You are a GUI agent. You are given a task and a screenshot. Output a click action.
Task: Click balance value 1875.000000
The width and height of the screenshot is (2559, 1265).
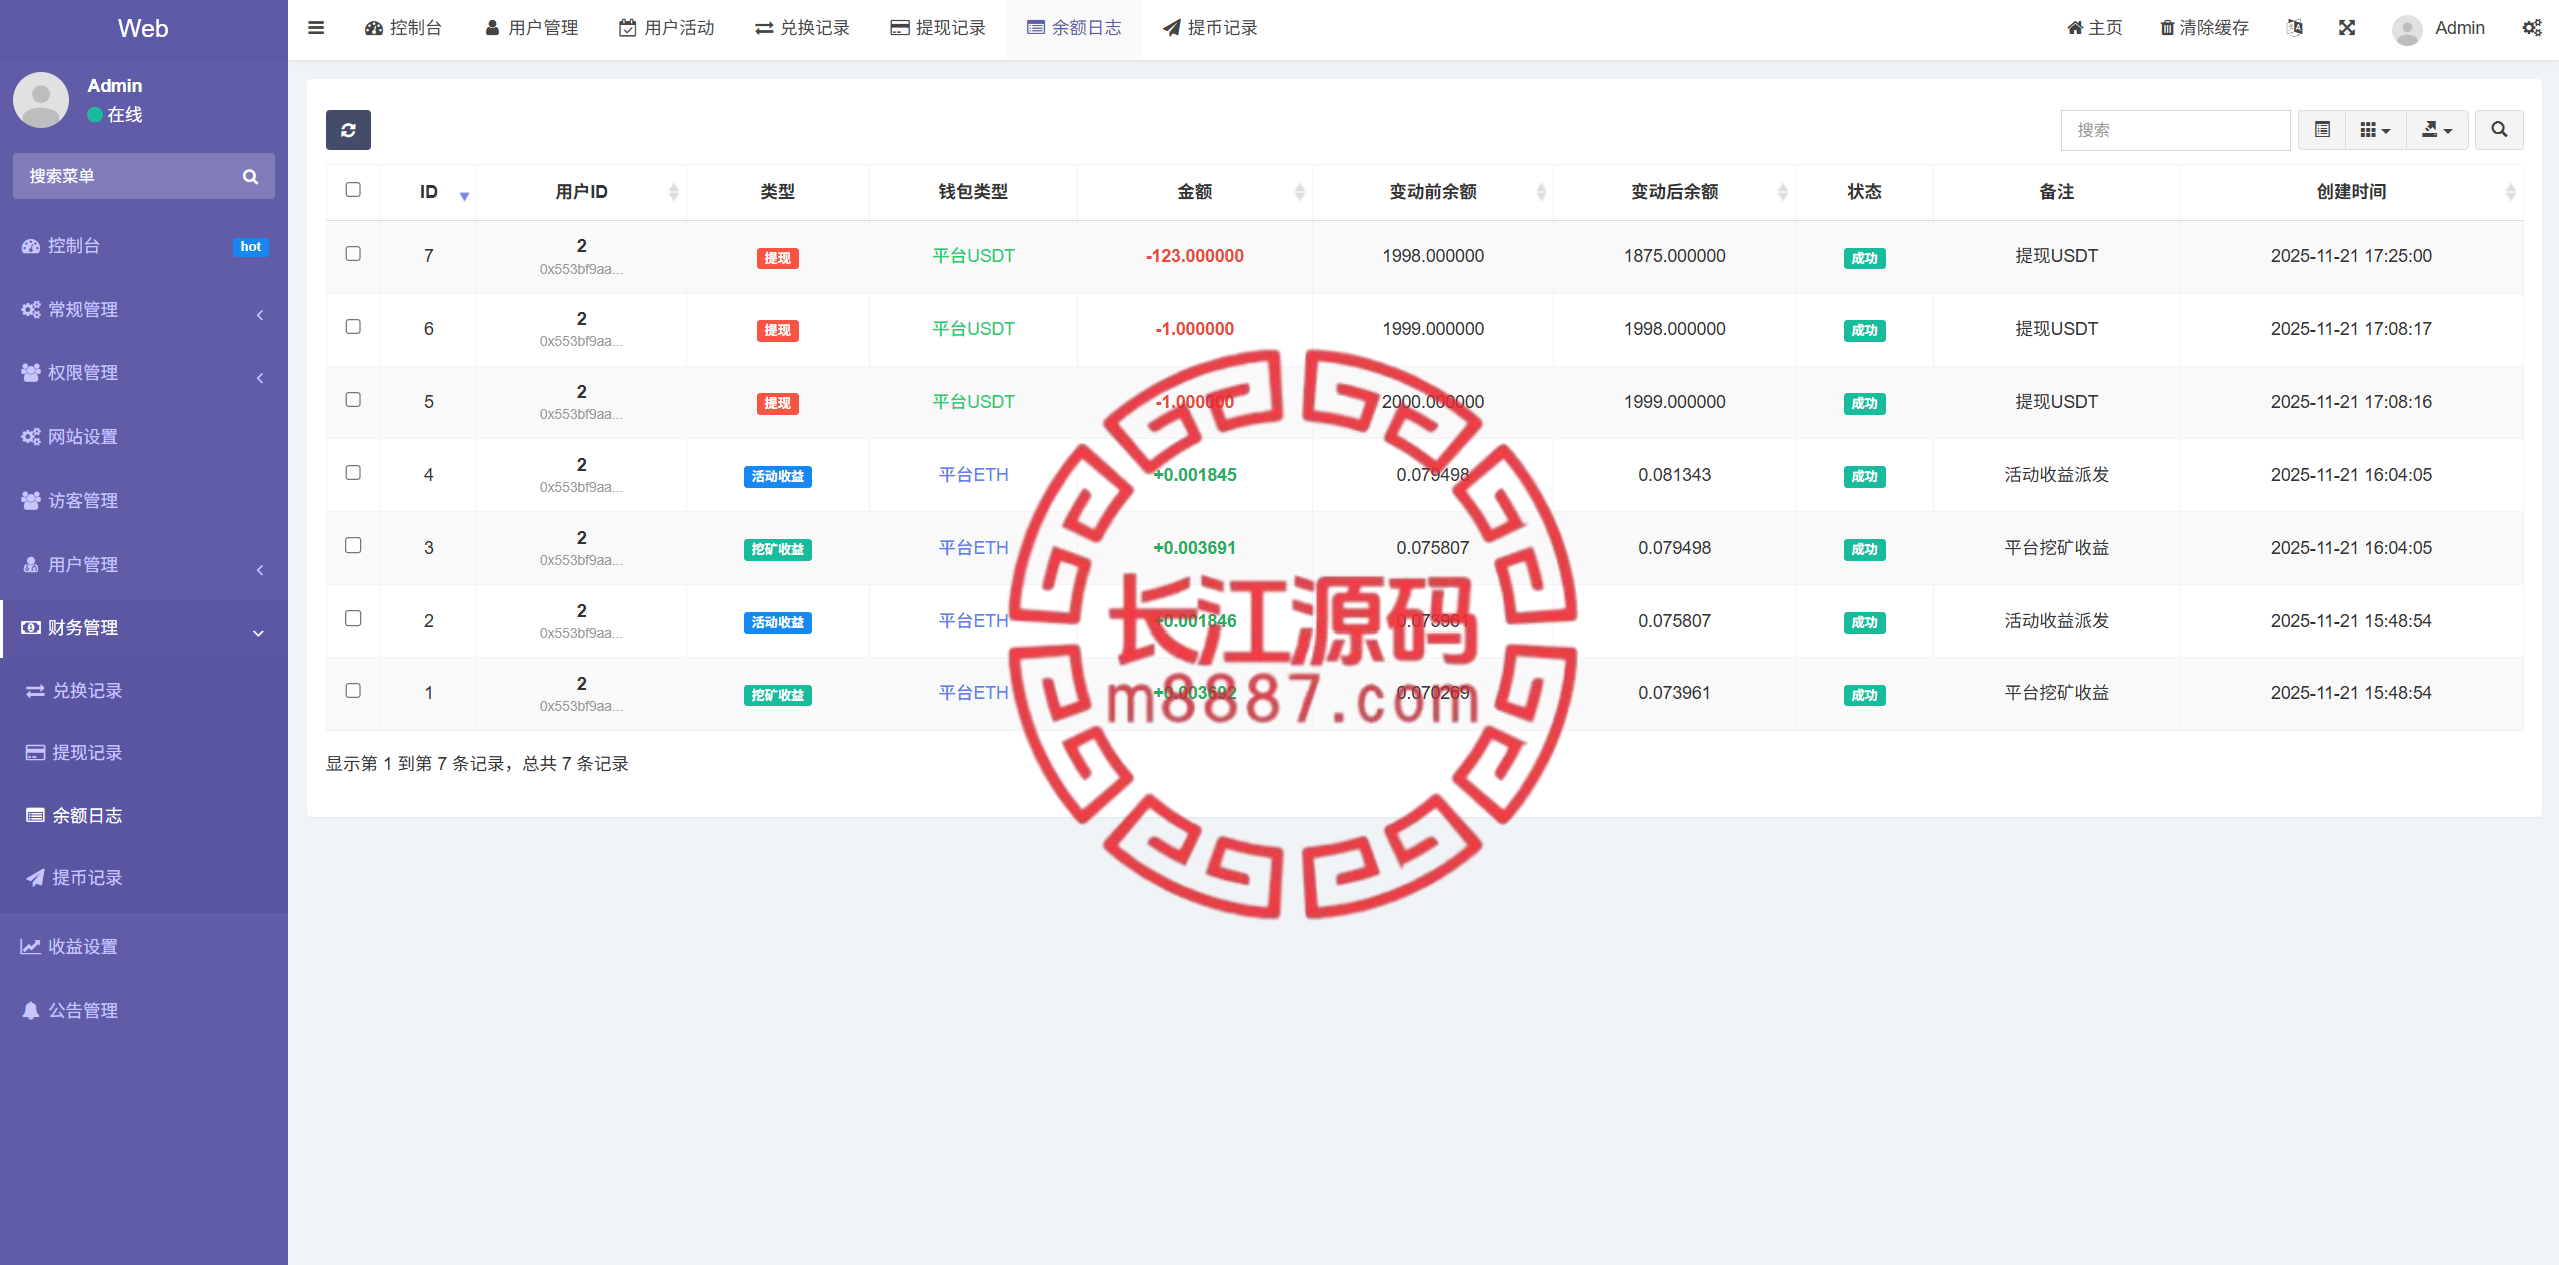pyautogui.click(x=1675, y=256)
